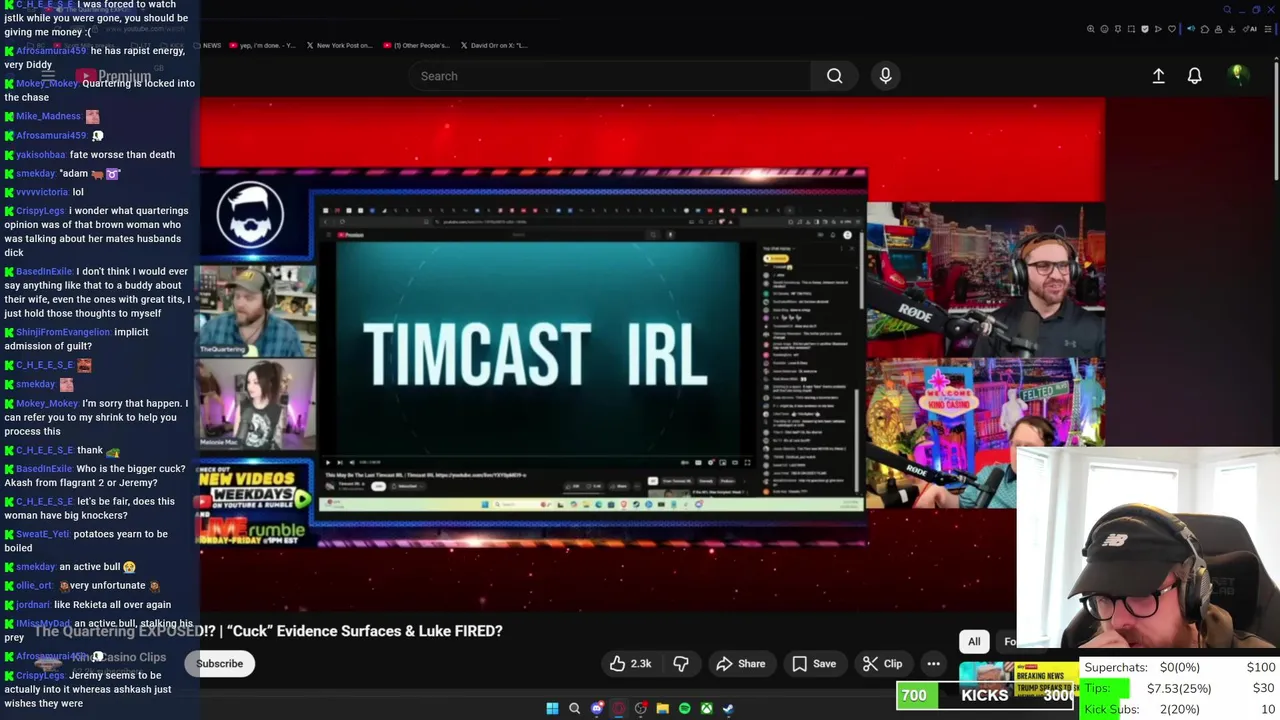Click the BREAKING NEWS recommended video thumbnail
Viewport: 1280px width, 720px height.
(1018, 682)
